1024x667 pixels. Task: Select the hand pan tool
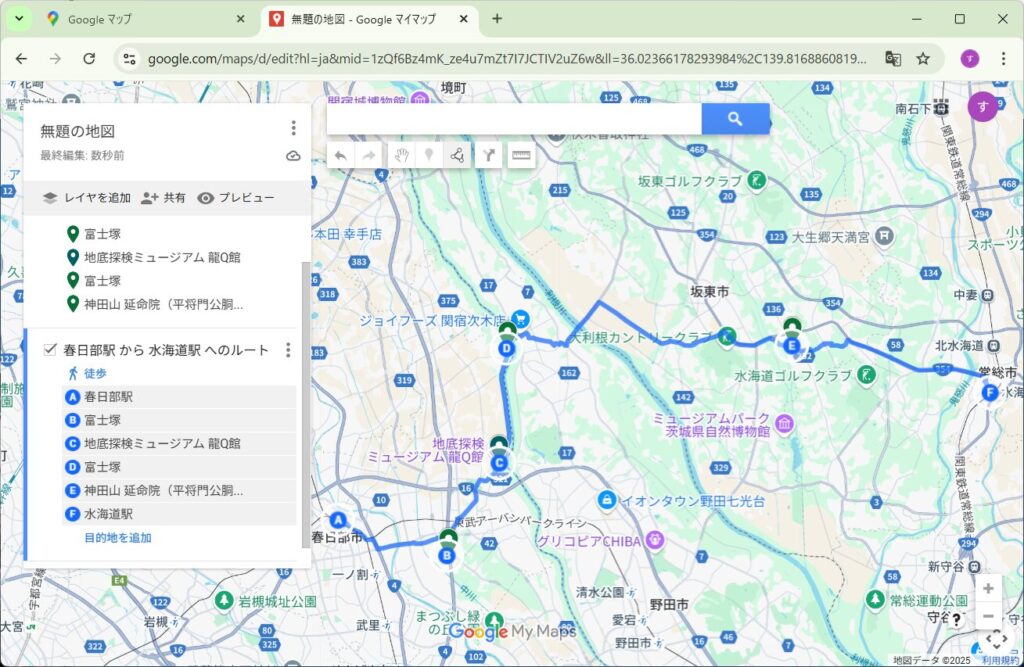[x=401, y=155]
